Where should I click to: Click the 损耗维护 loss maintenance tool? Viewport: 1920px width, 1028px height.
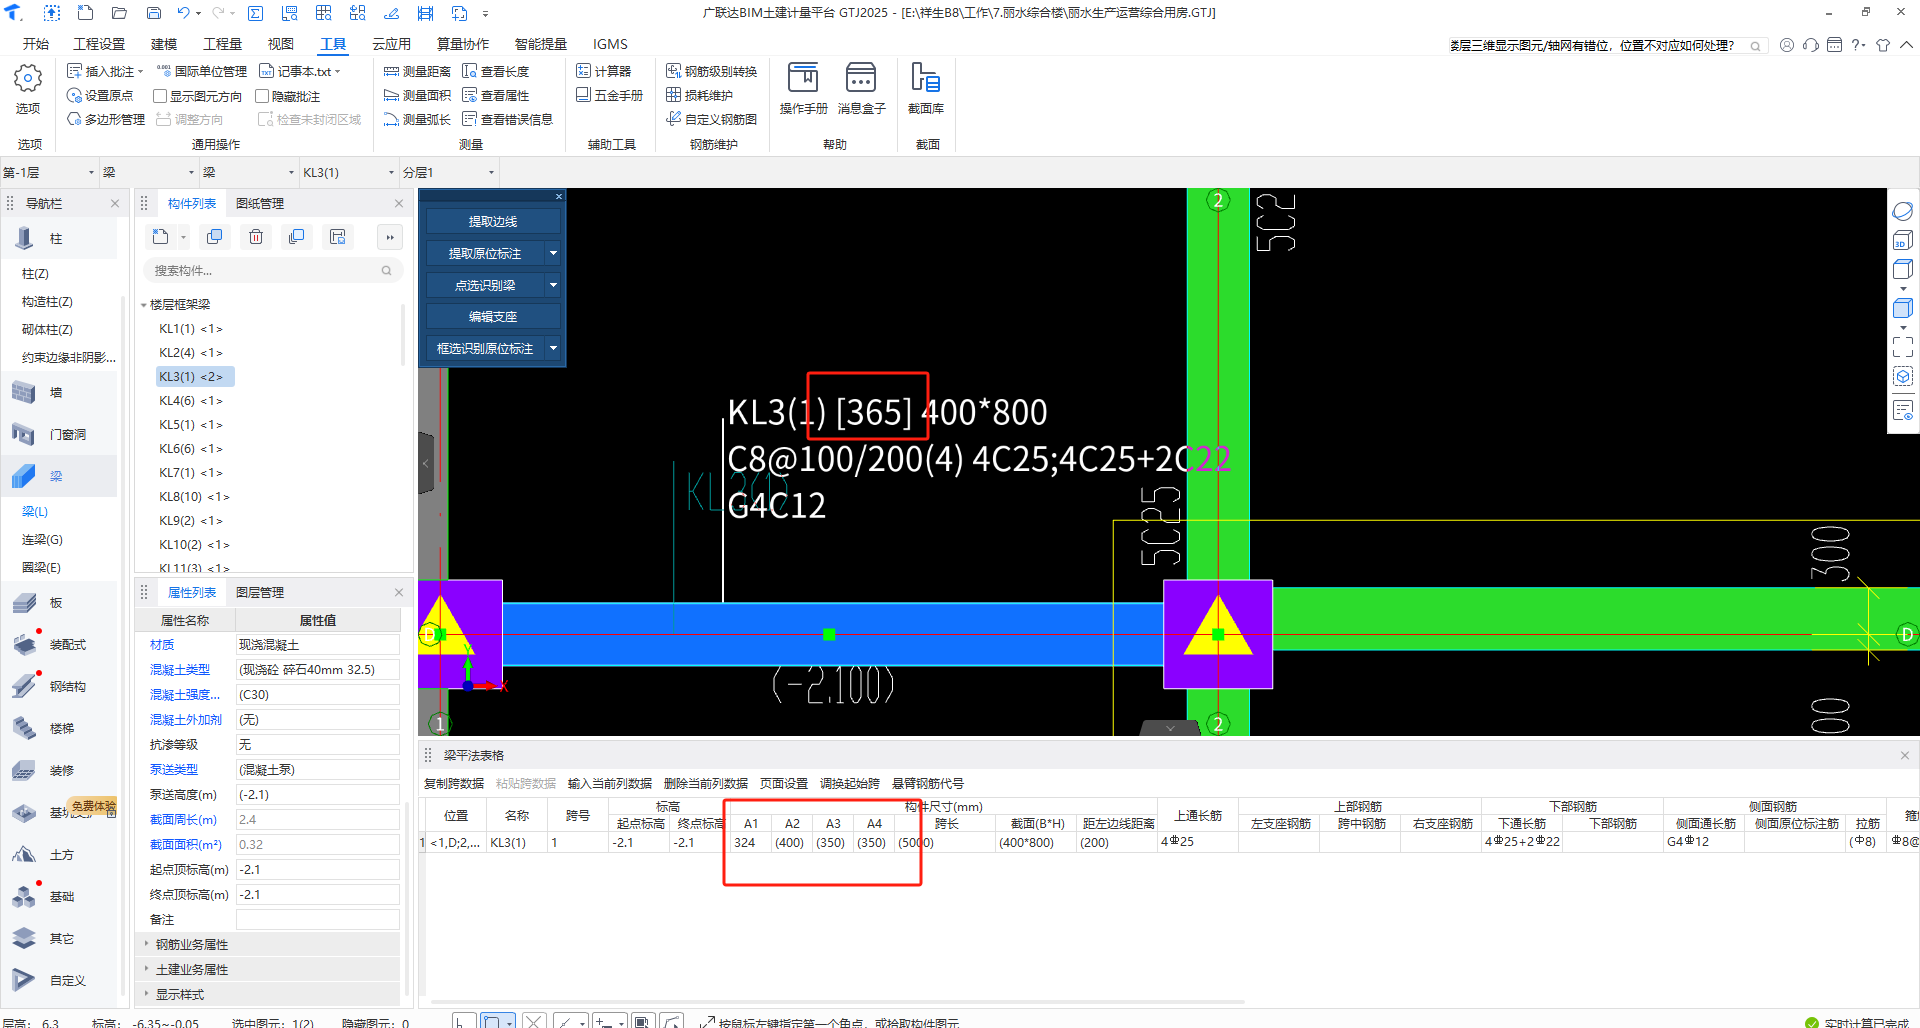[x=700, y=95]
